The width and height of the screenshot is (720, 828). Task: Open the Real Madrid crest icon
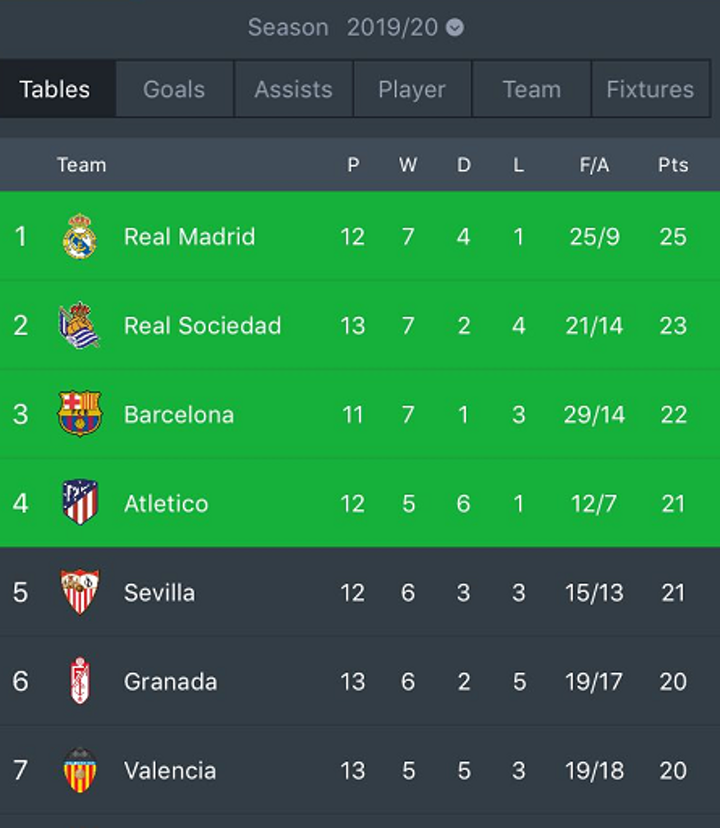(80, 236)
